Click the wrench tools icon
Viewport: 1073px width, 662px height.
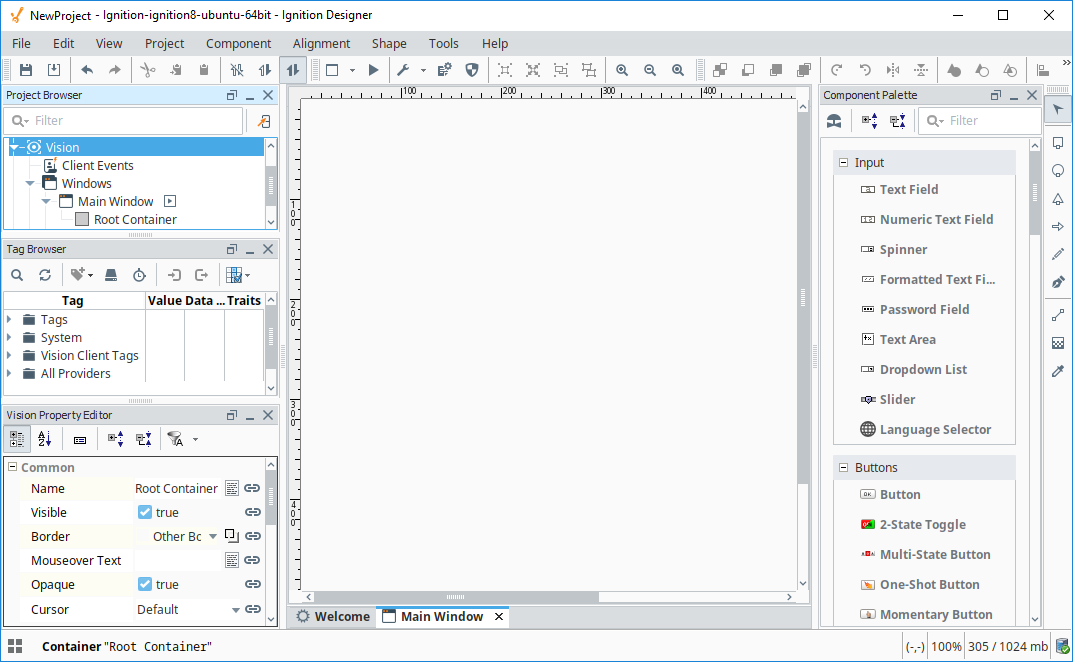pos(403,70)
